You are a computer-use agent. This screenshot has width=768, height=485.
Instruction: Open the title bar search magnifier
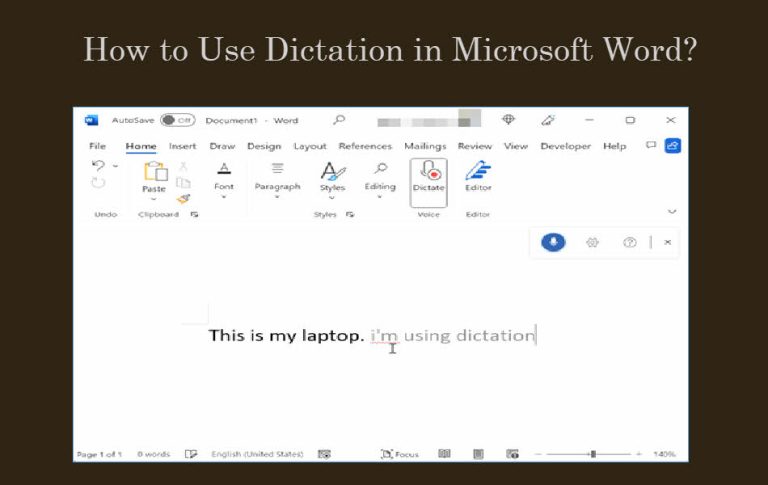339,120
